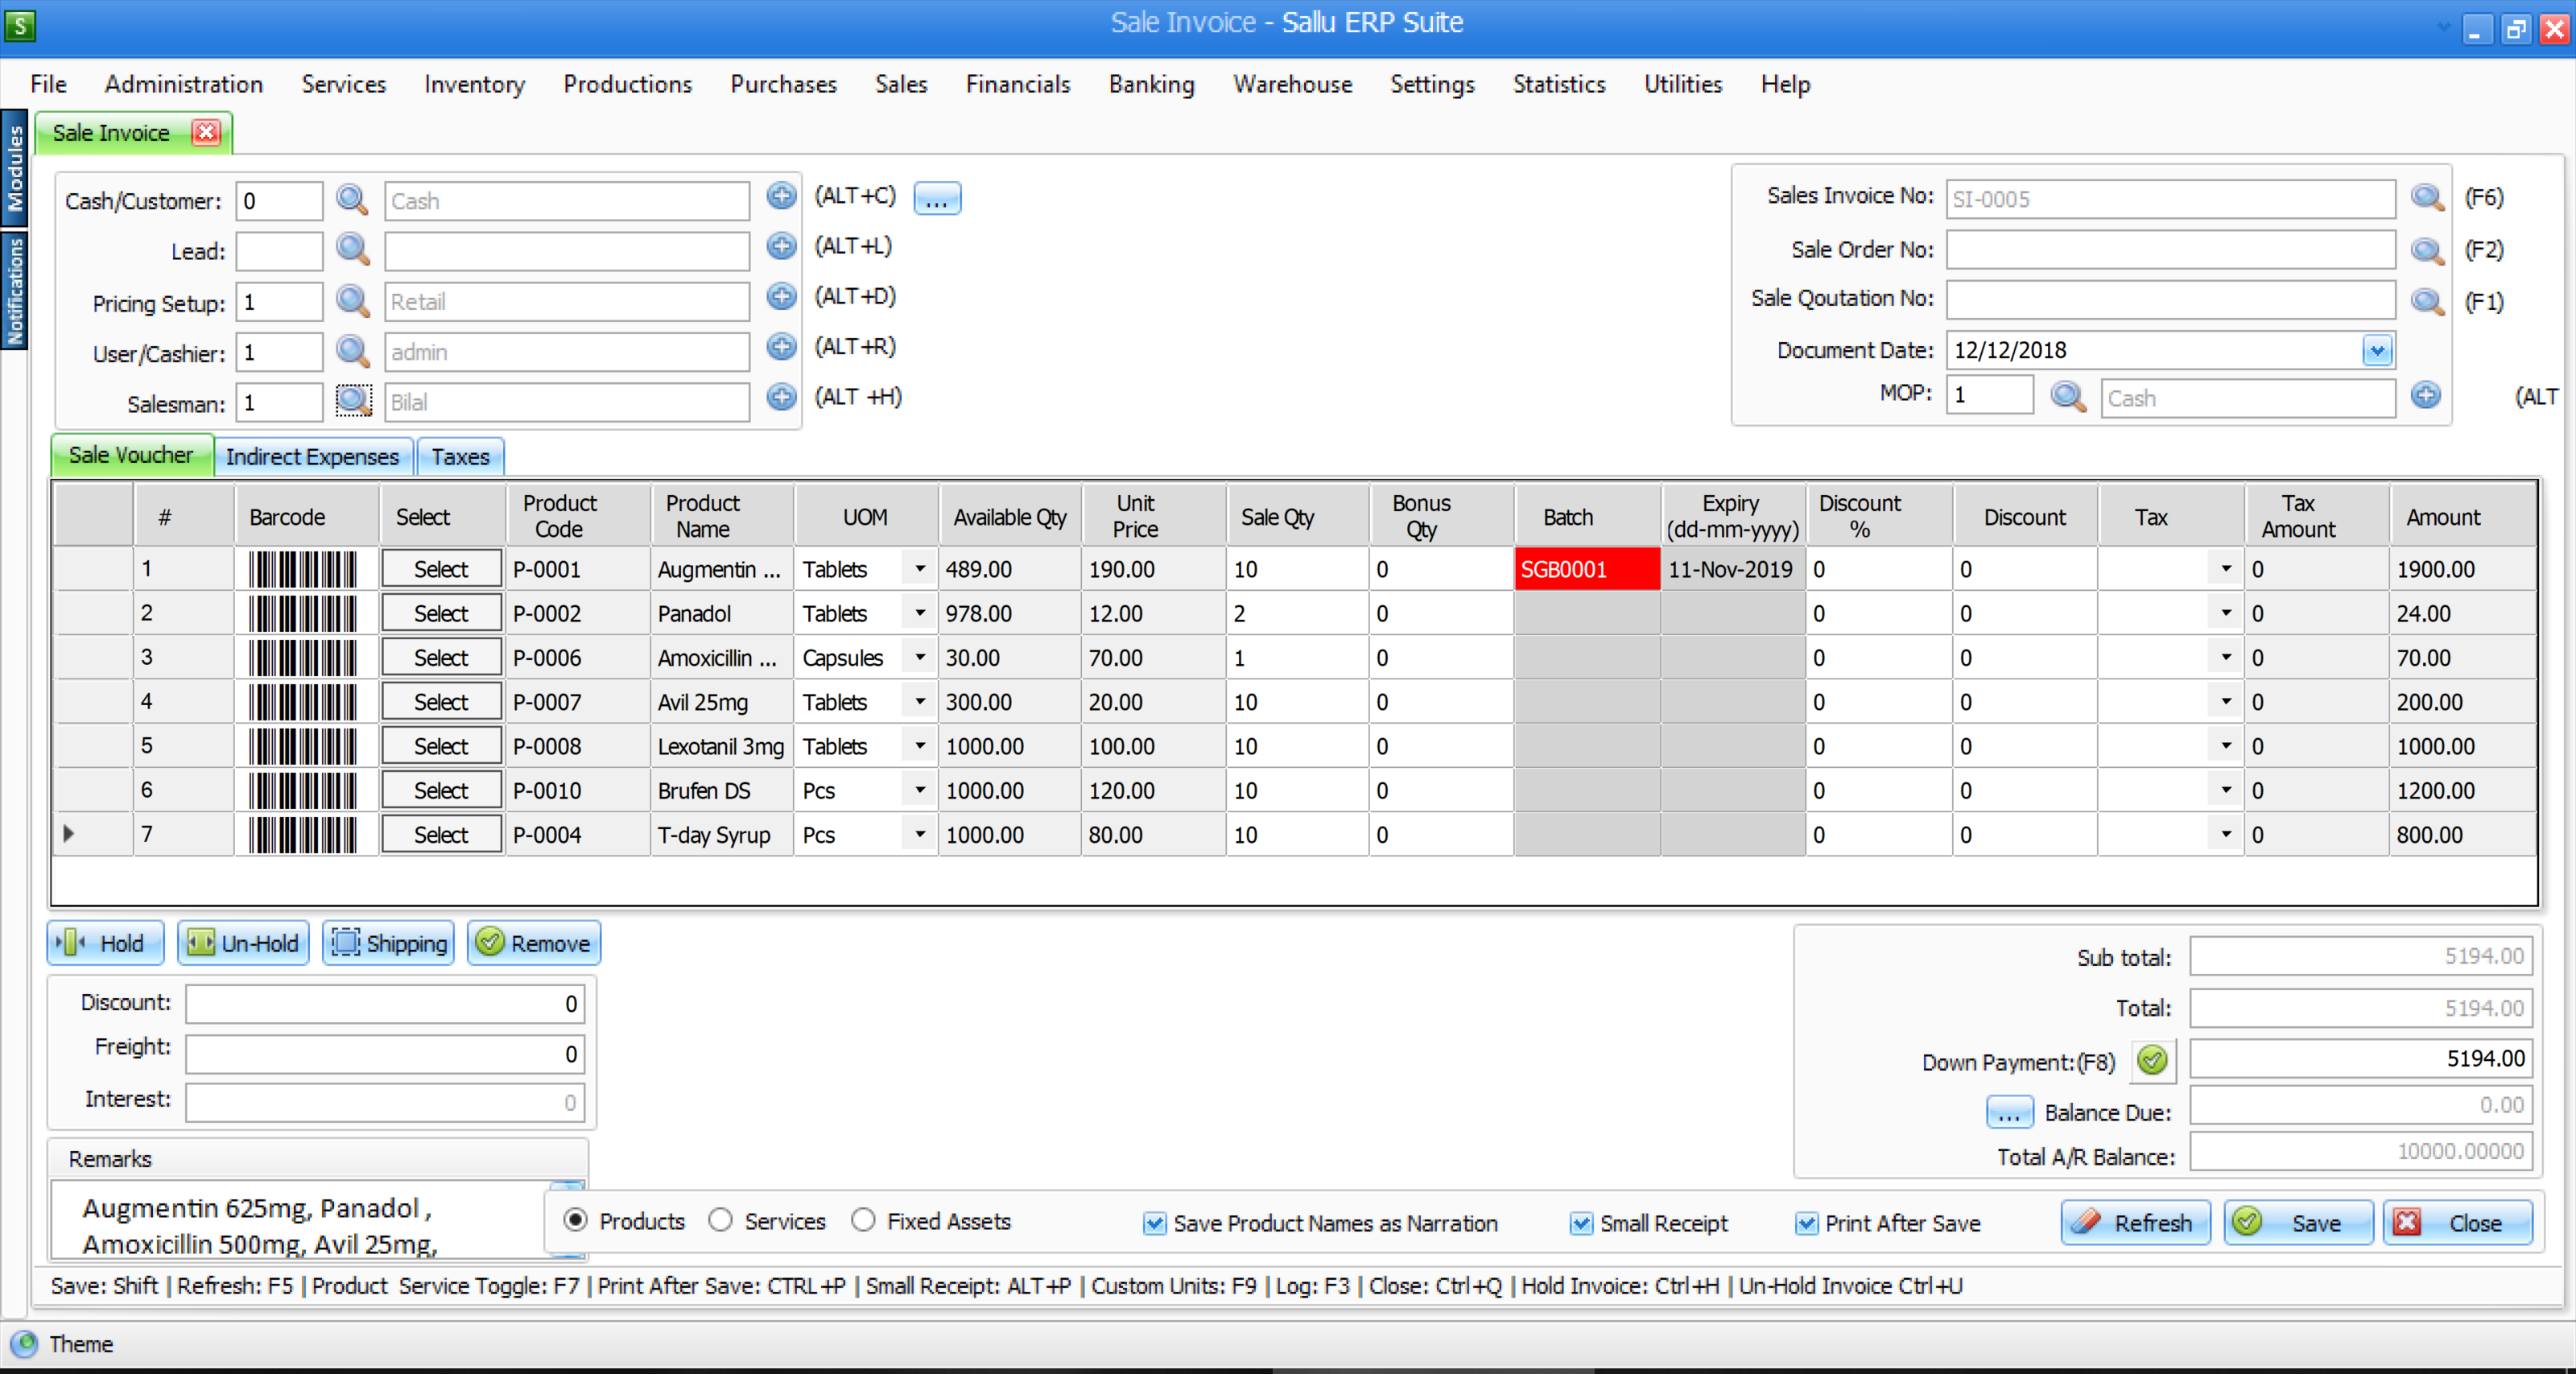Click the Refresh button
This screenshot has height=1374, width=2576.
click(2135, 1222)
